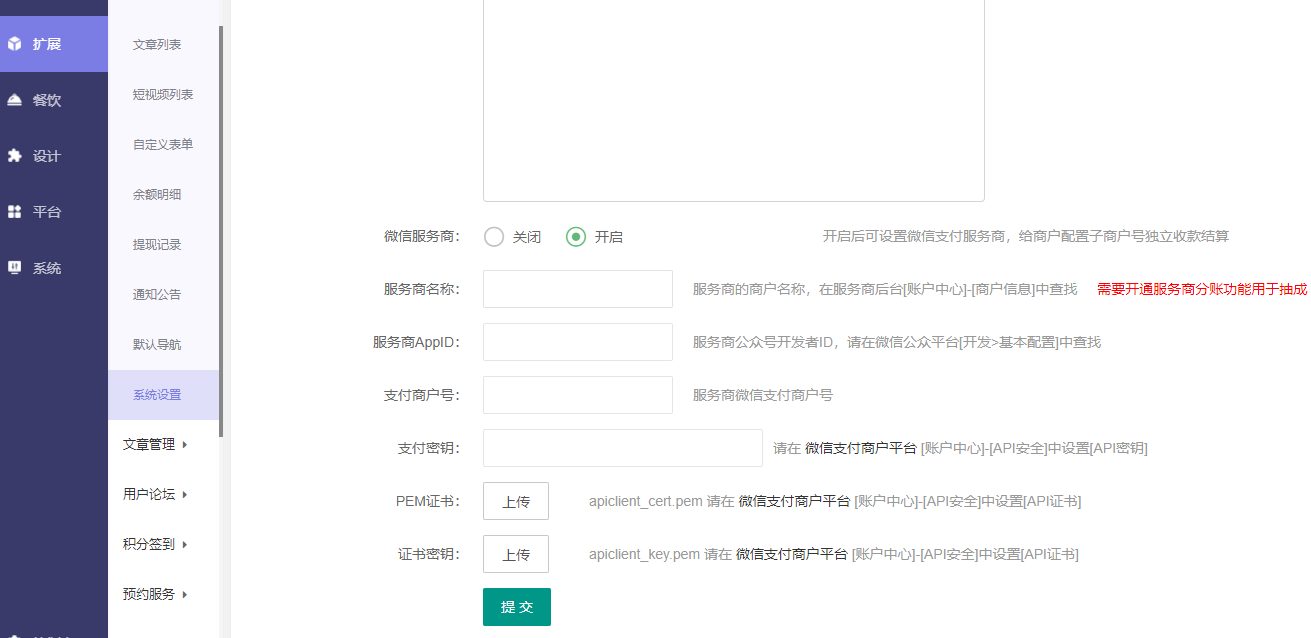This screenshot has width=1311, height=638.
Task: Select the 关闭 radio for 微信服务商
Action: (494, 237)
